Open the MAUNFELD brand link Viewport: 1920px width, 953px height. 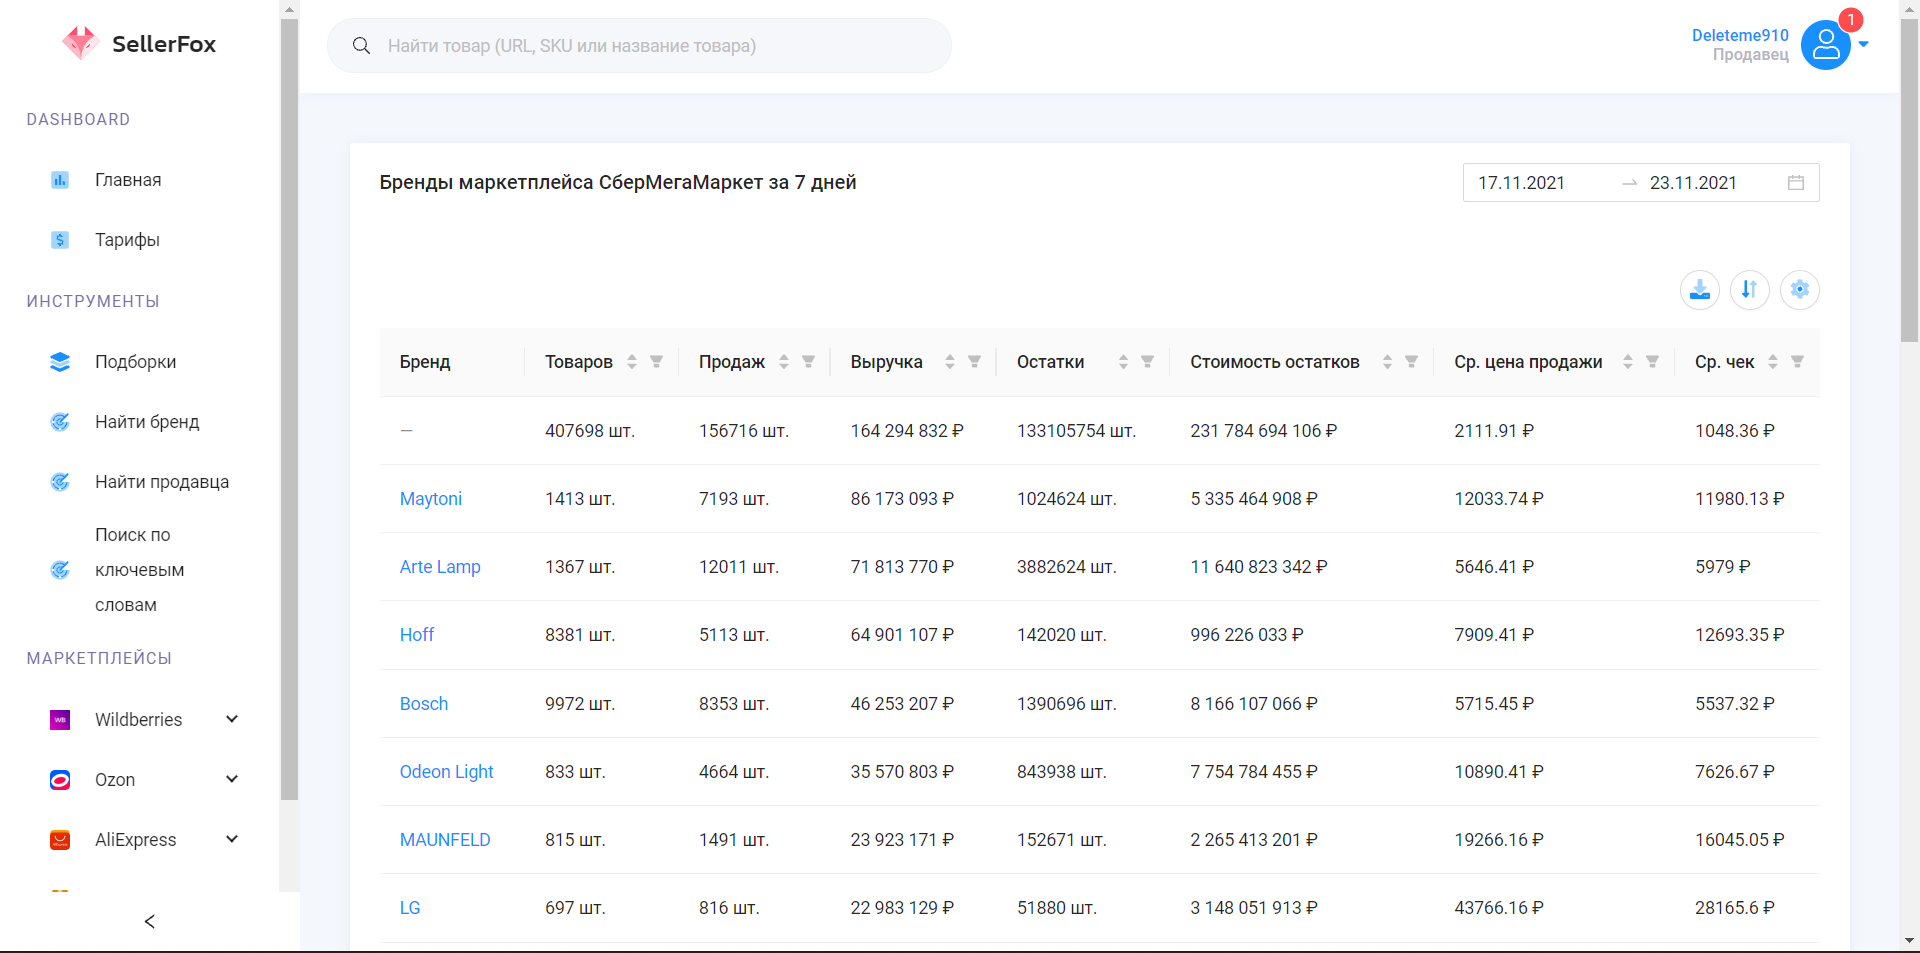click(445, 840)
